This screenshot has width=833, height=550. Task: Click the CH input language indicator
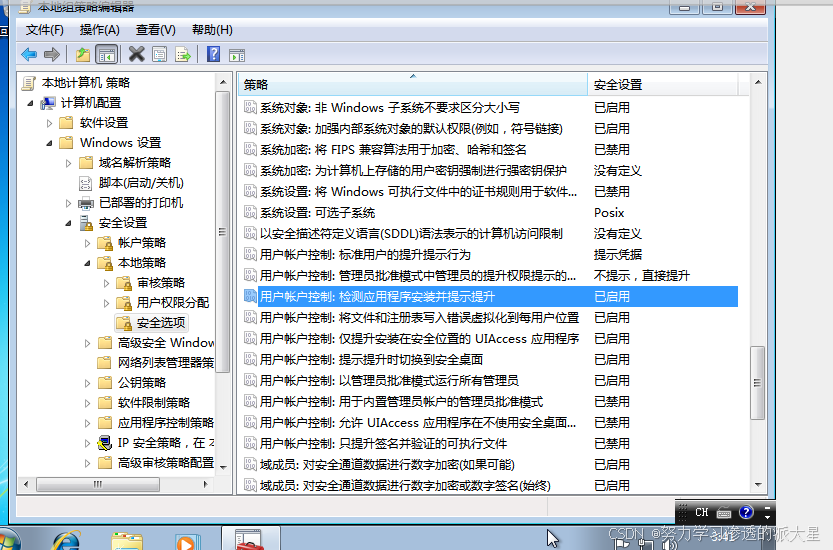point(701,512)
